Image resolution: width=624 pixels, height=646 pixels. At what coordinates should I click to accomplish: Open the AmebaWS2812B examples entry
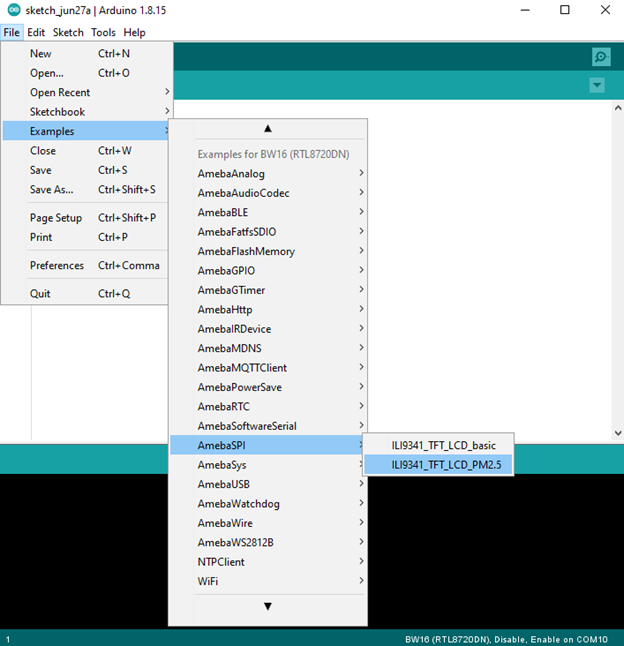(x=268, y=542)
